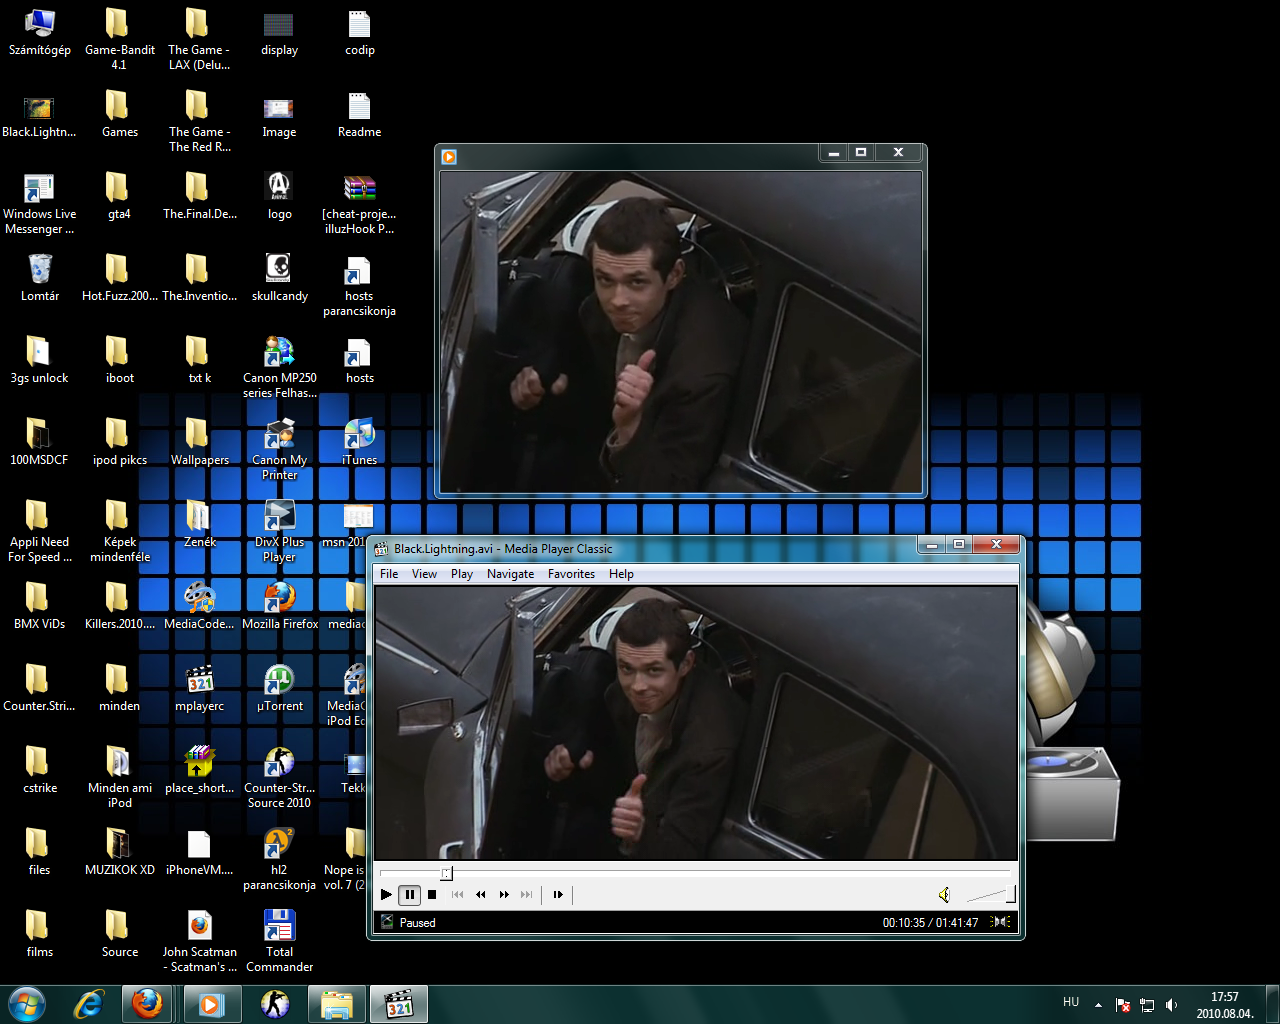The image size is (1280, 1024).
Task: Click Counter-Strike taskbar icon
Action: 274,1004
